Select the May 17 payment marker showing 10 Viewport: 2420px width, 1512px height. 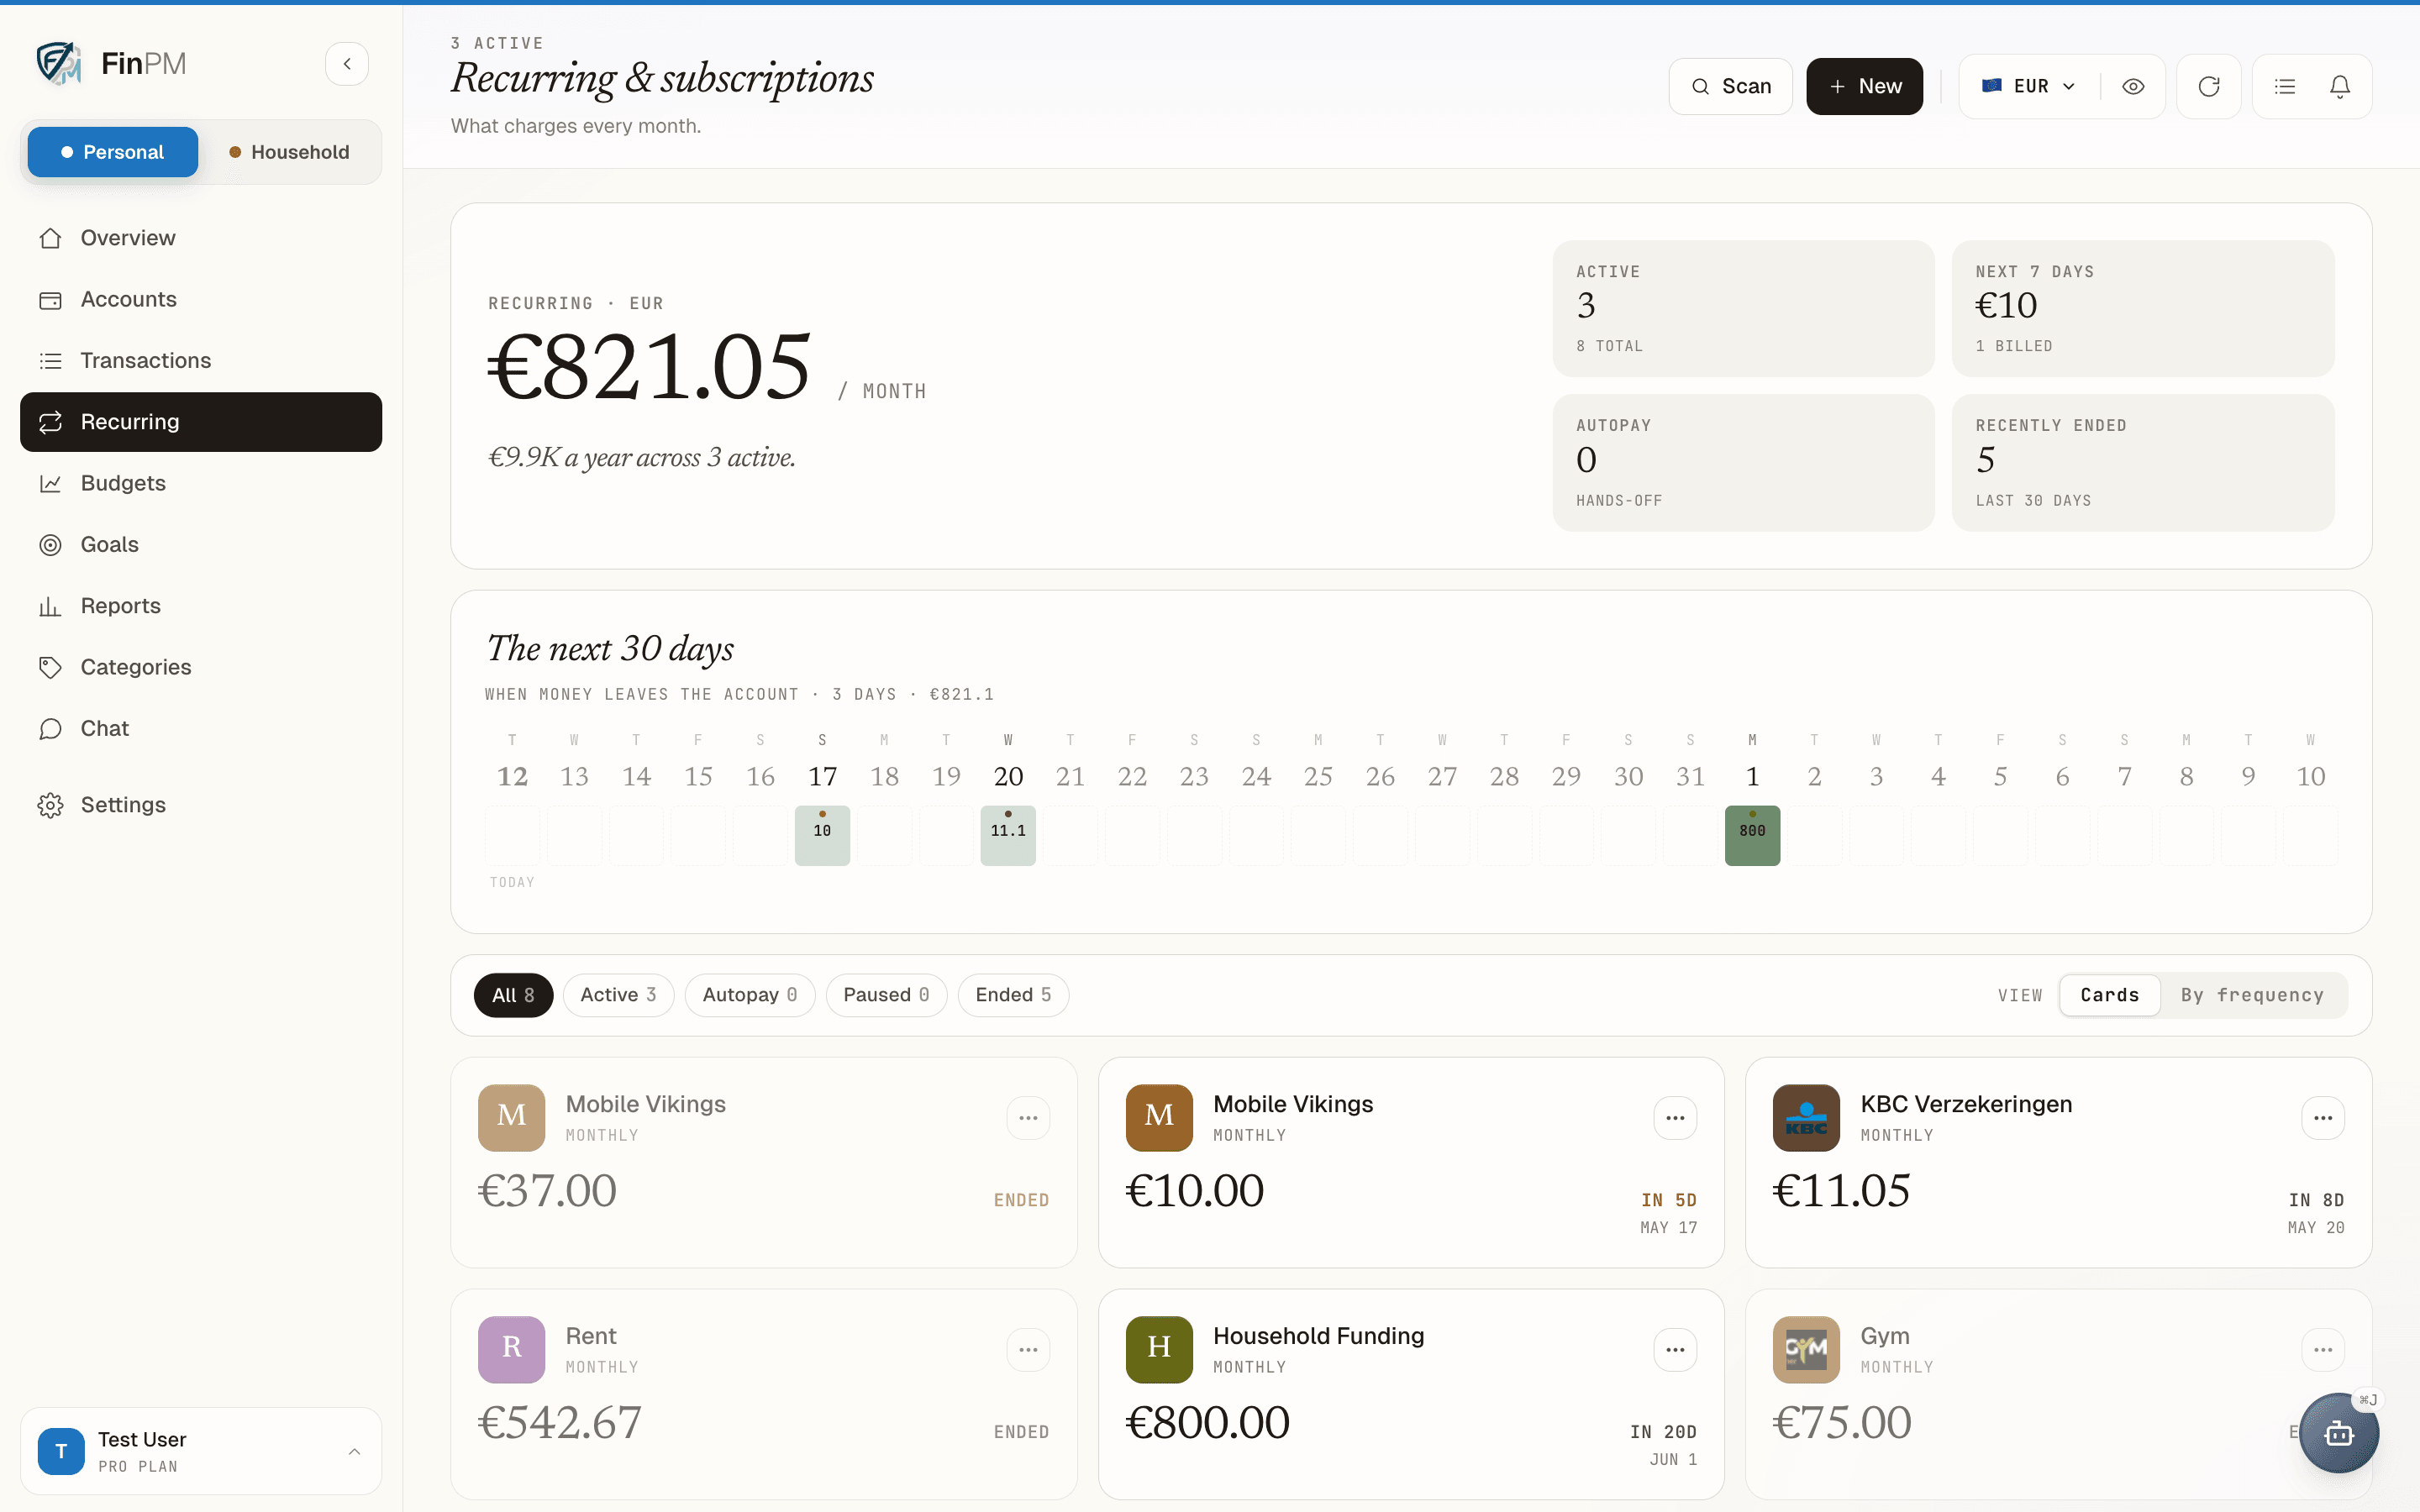point(822,835)
